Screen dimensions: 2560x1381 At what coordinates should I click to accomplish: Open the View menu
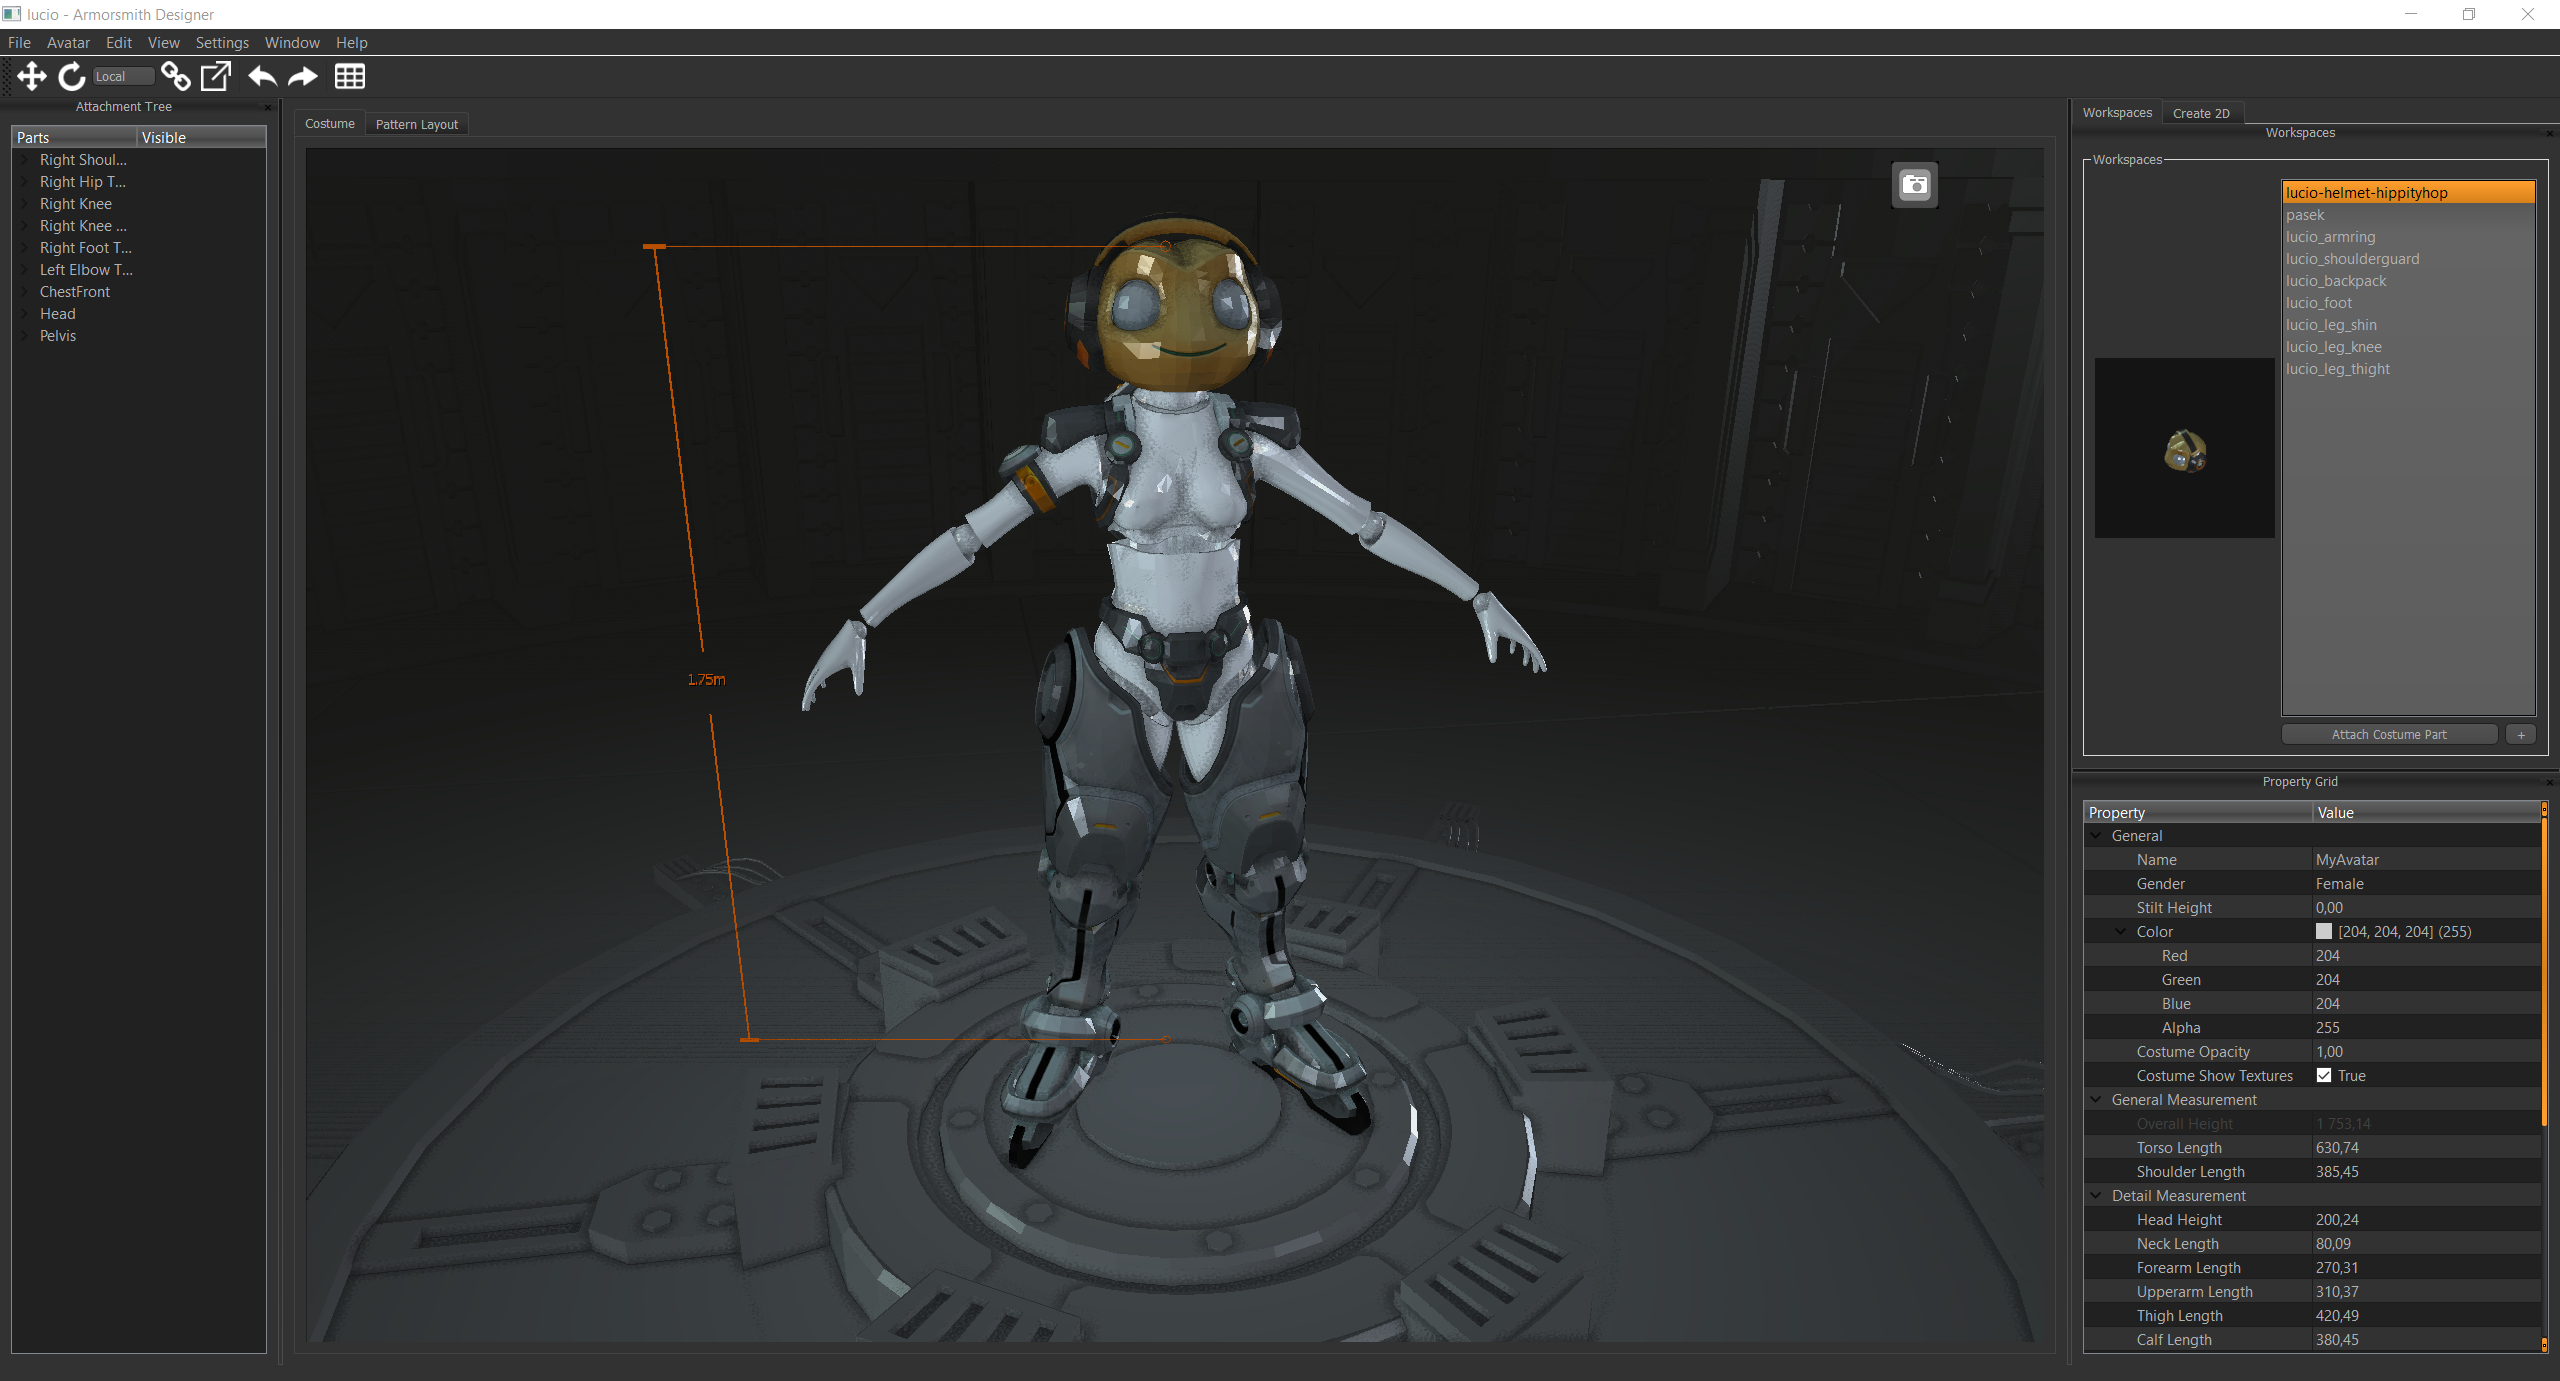pos(164,42)
